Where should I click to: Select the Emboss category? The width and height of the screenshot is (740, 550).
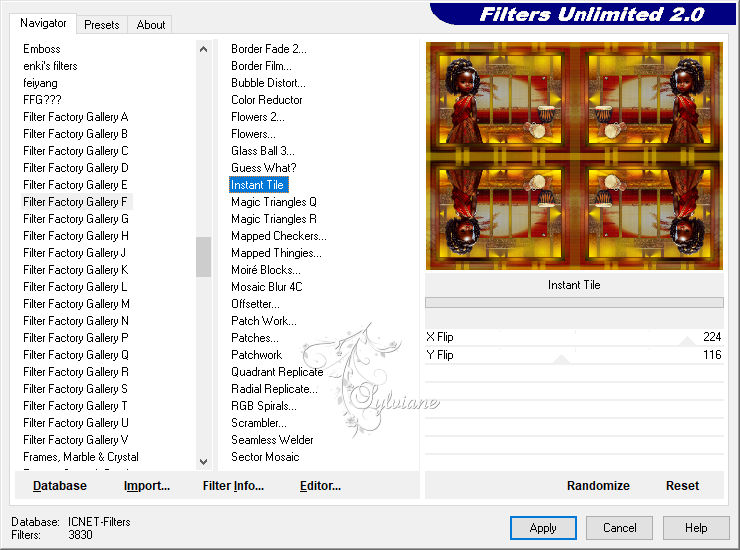click(42, 49)
